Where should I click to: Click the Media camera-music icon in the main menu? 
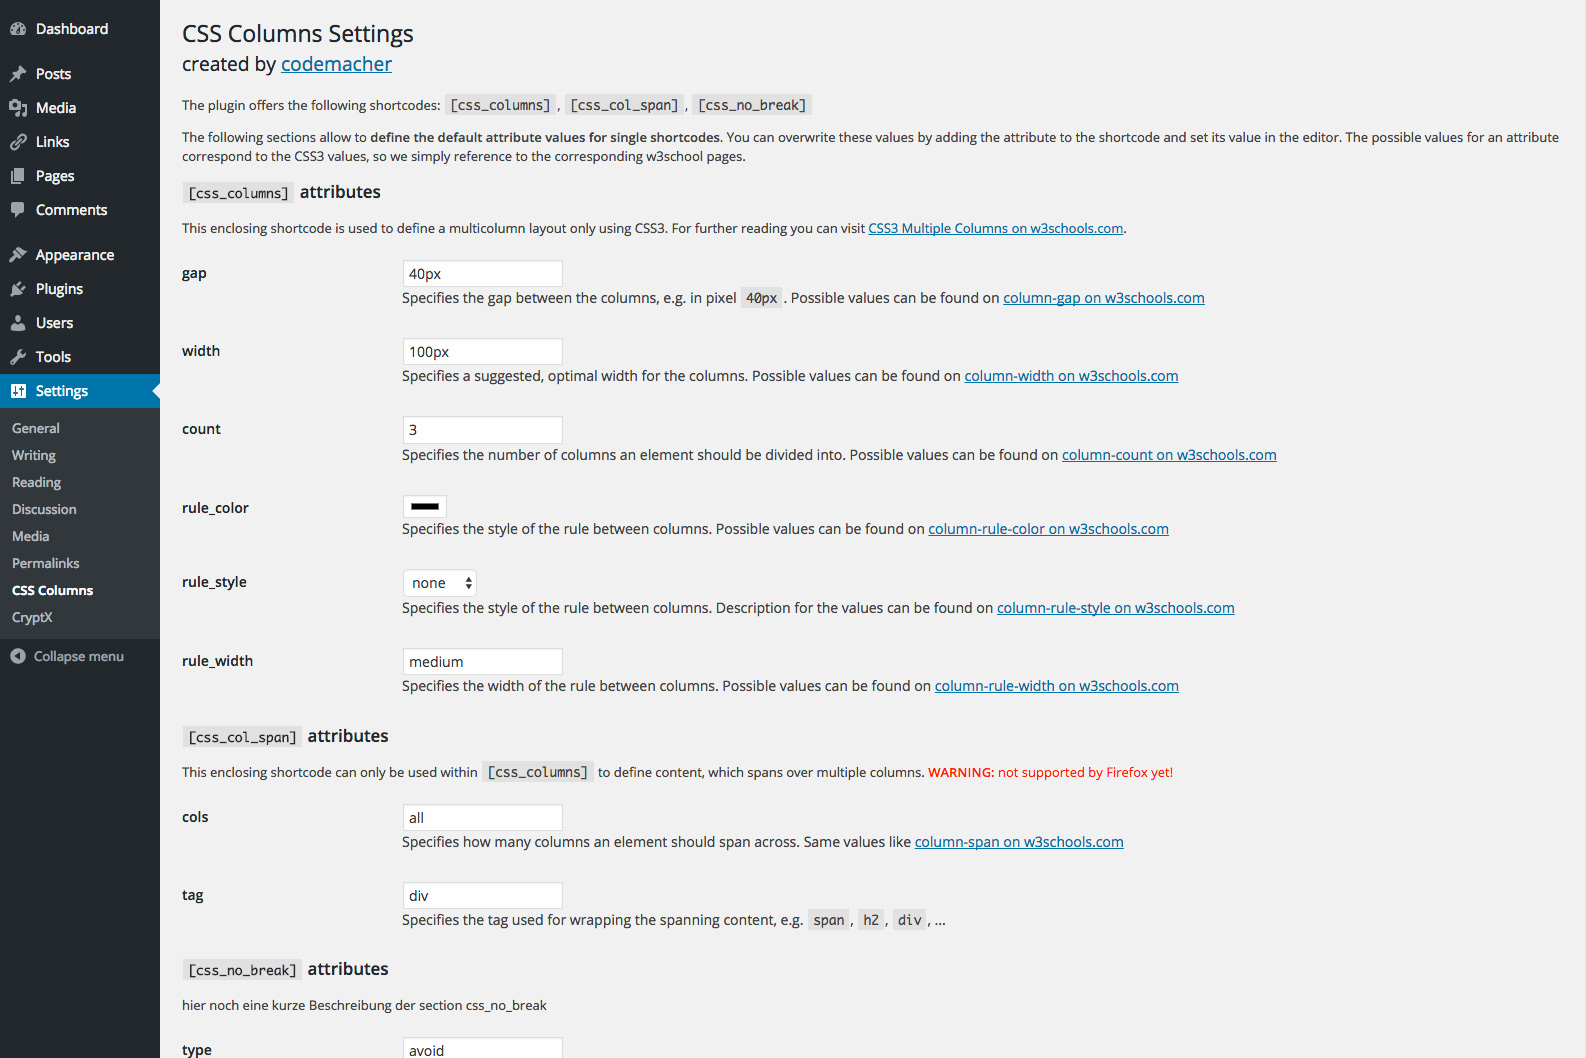coord(18,108)
